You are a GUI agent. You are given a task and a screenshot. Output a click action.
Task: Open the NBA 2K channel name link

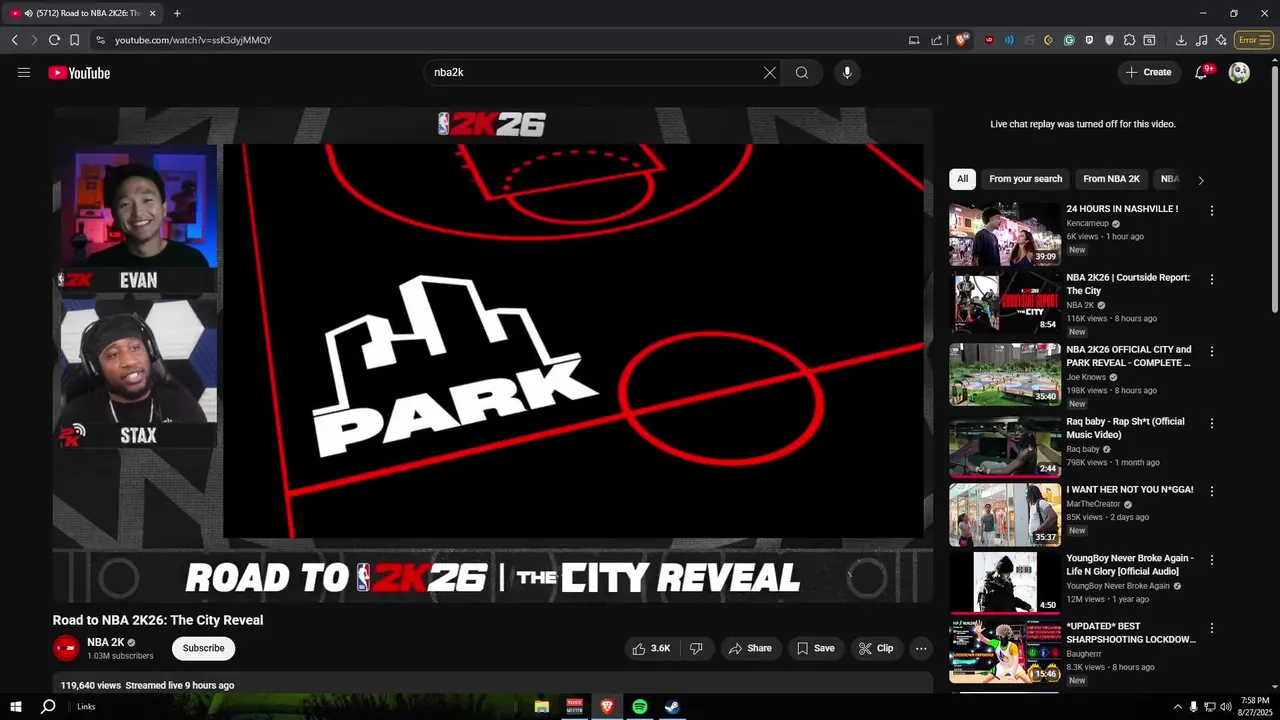(x=105, y=642)
